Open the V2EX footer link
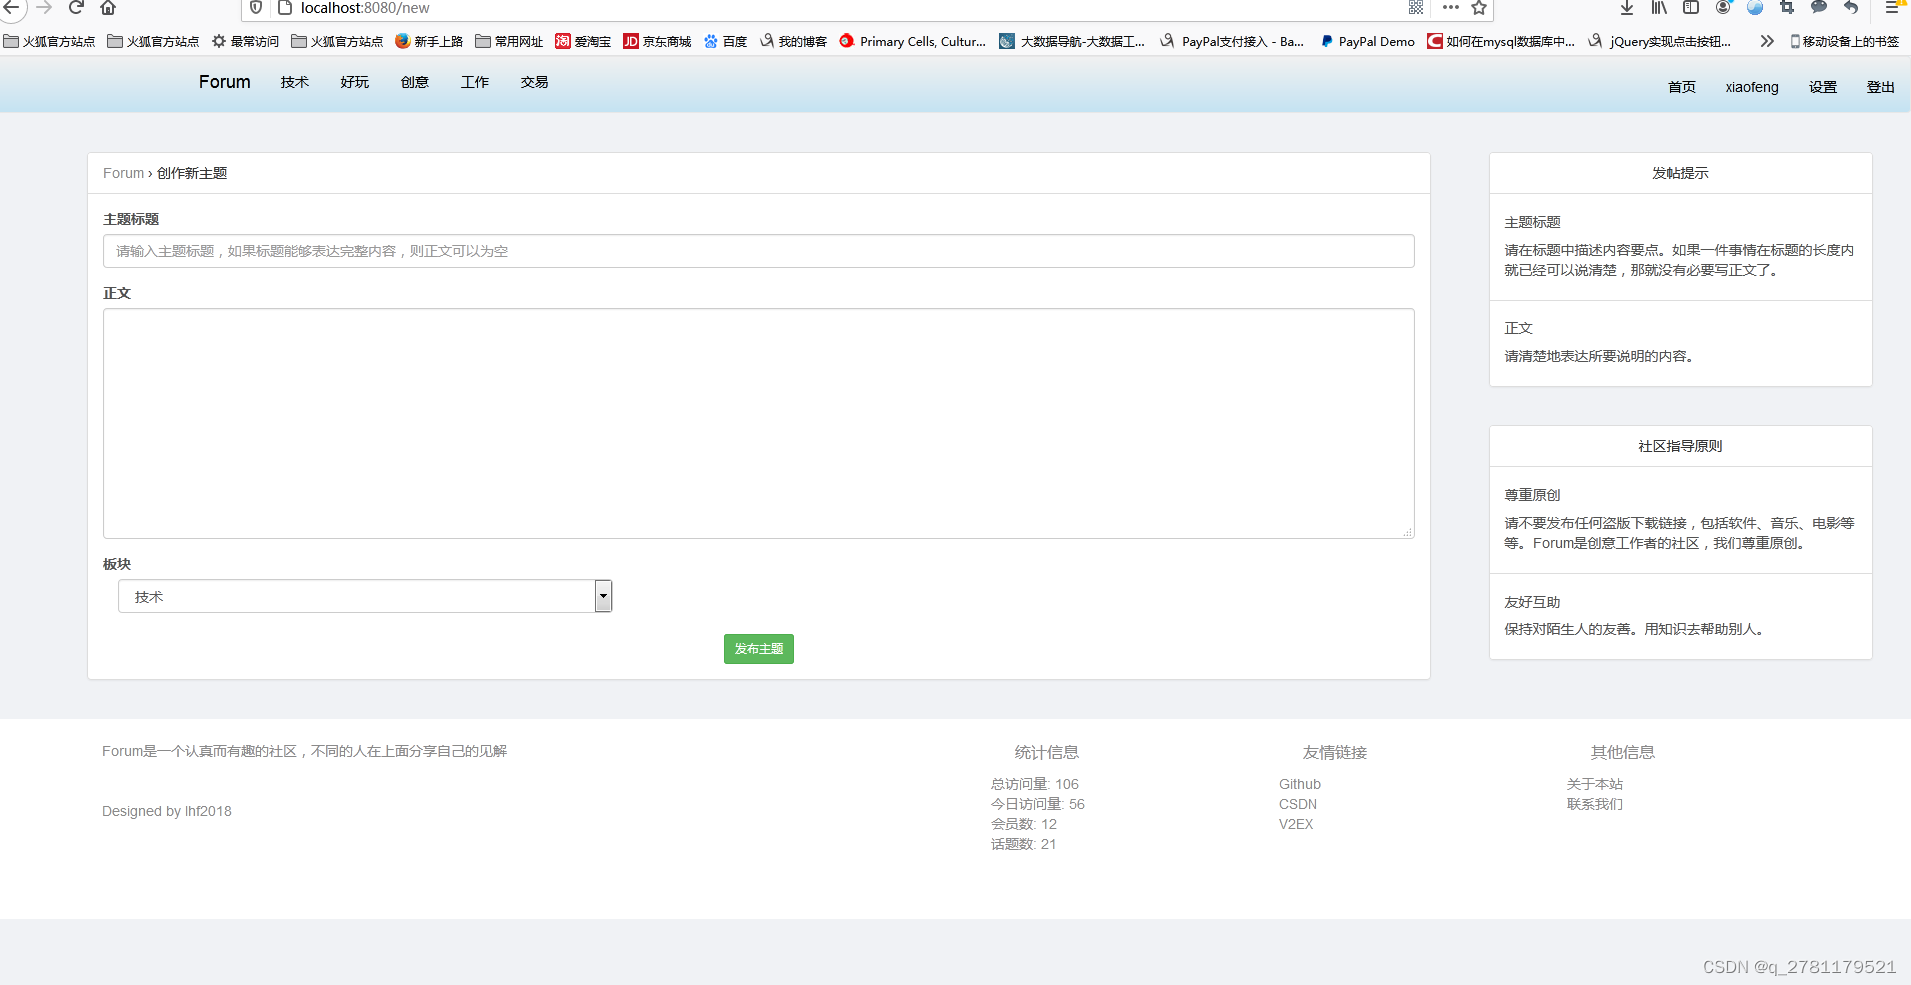Image resolution: width=1911 pixels, height=985 pixels. pyautogui.click(x=1296, y=824)
